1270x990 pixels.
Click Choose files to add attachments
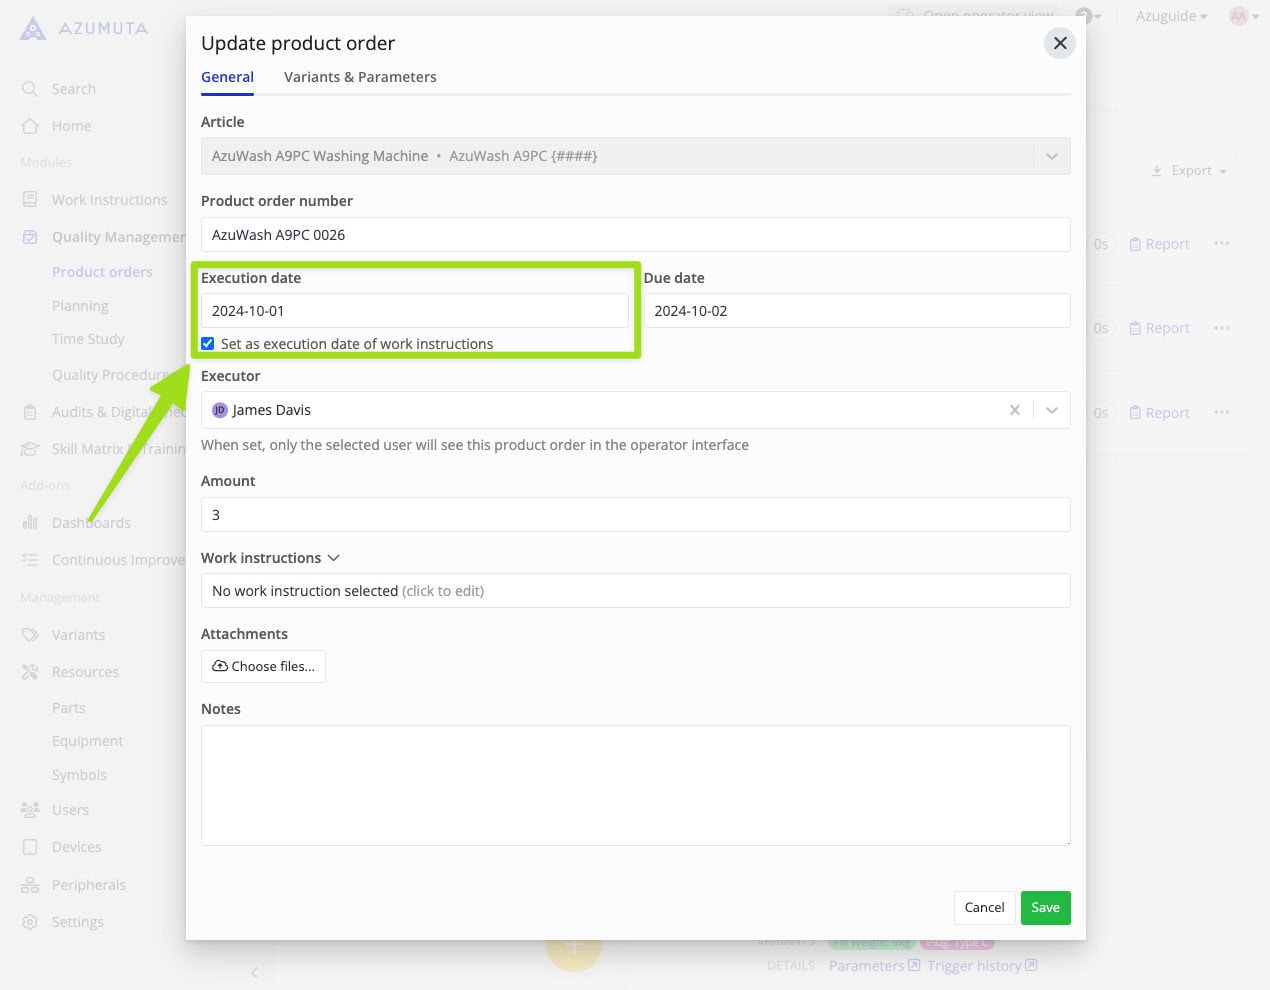263,666
